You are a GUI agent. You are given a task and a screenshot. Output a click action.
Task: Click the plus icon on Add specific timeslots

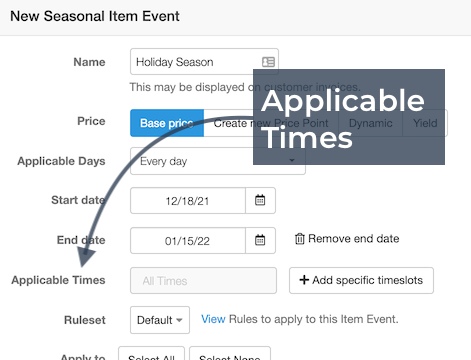click(x=304, y=280)
